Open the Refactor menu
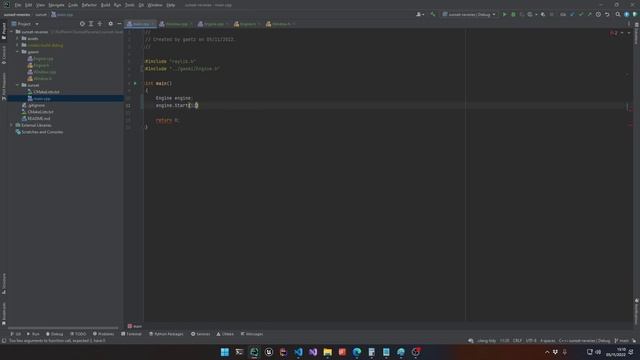640x360 pixels. point(89,5)
